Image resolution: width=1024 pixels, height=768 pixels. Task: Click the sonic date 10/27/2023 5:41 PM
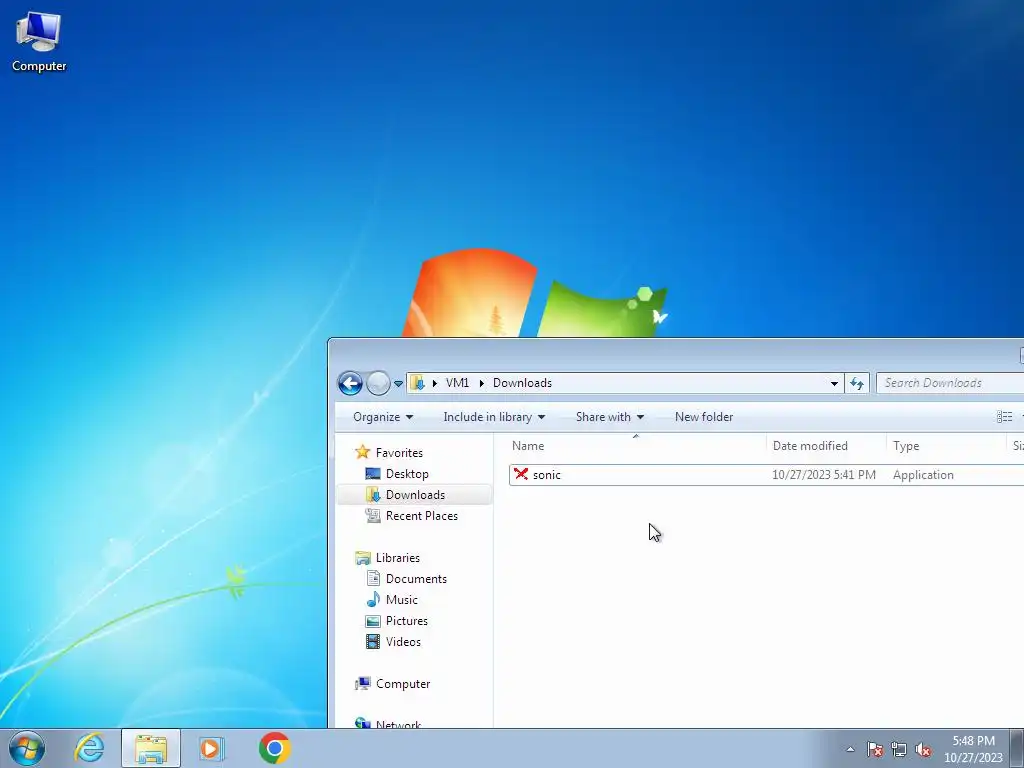pos(824,475)
